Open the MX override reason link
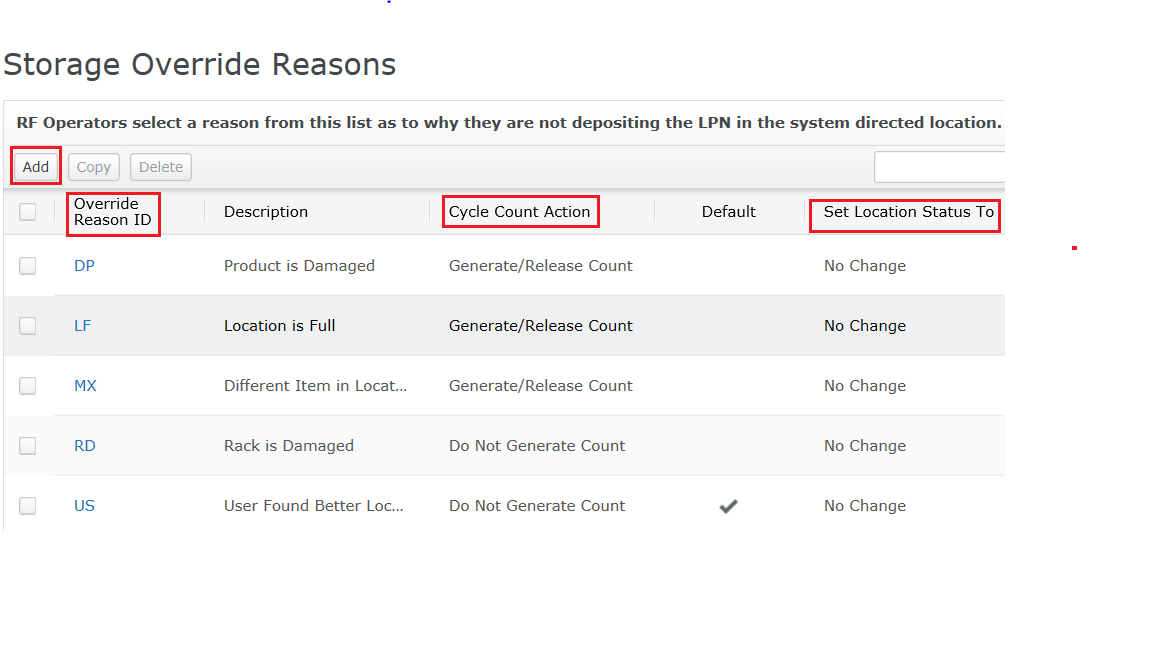 (85, 386)
